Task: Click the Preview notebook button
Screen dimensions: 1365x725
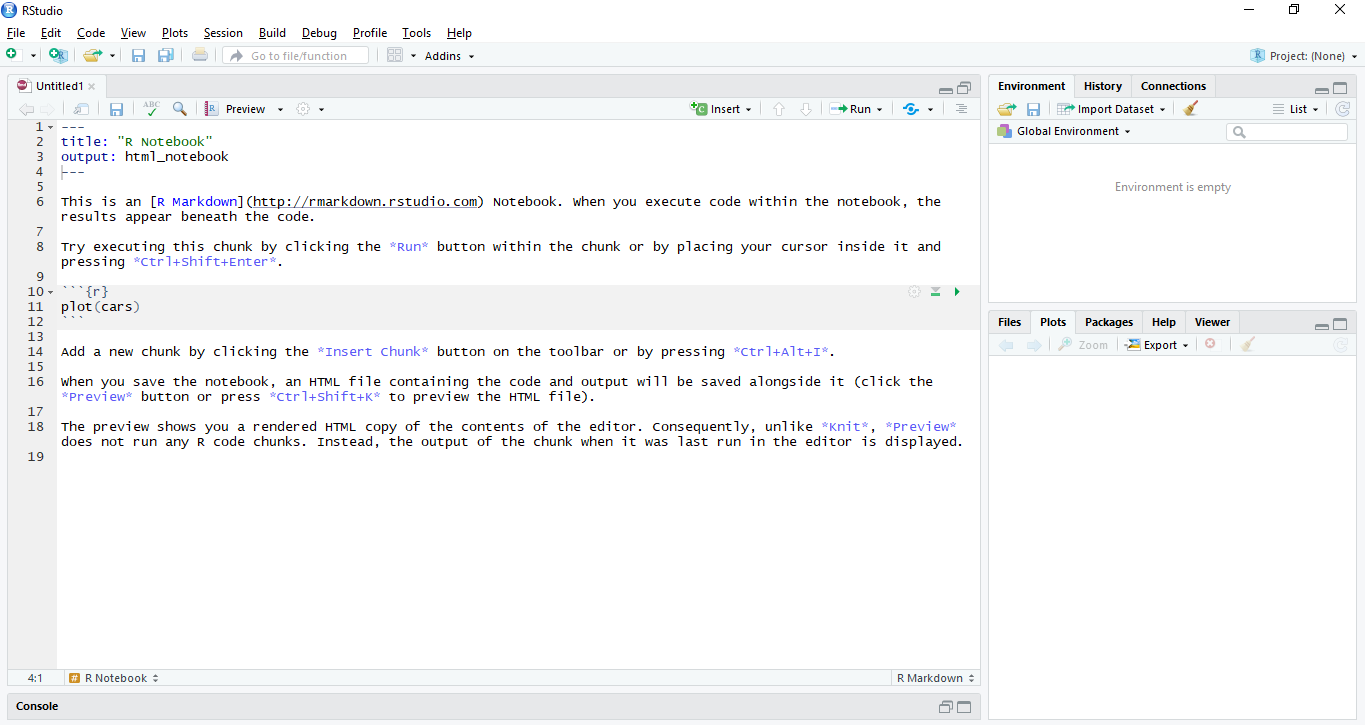Action: pyautogui.click(x=237, y=109)
